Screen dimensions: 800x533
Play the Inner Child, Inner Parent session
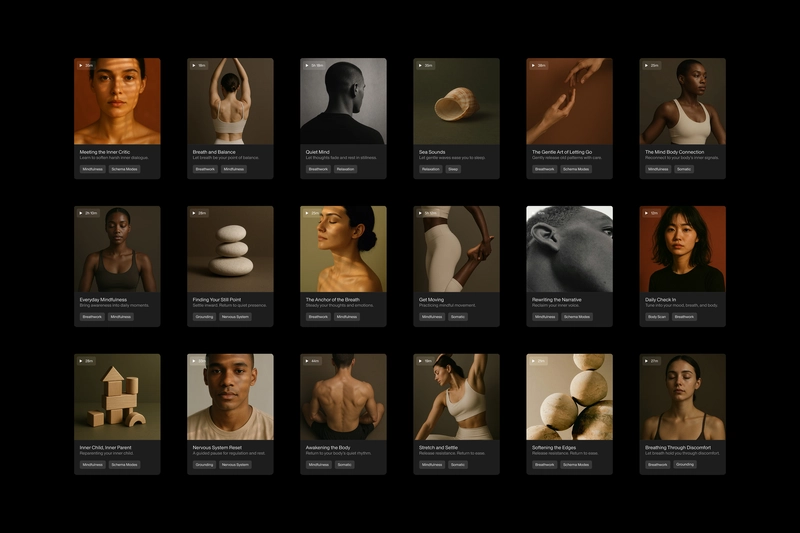click(x=81, y=361)
